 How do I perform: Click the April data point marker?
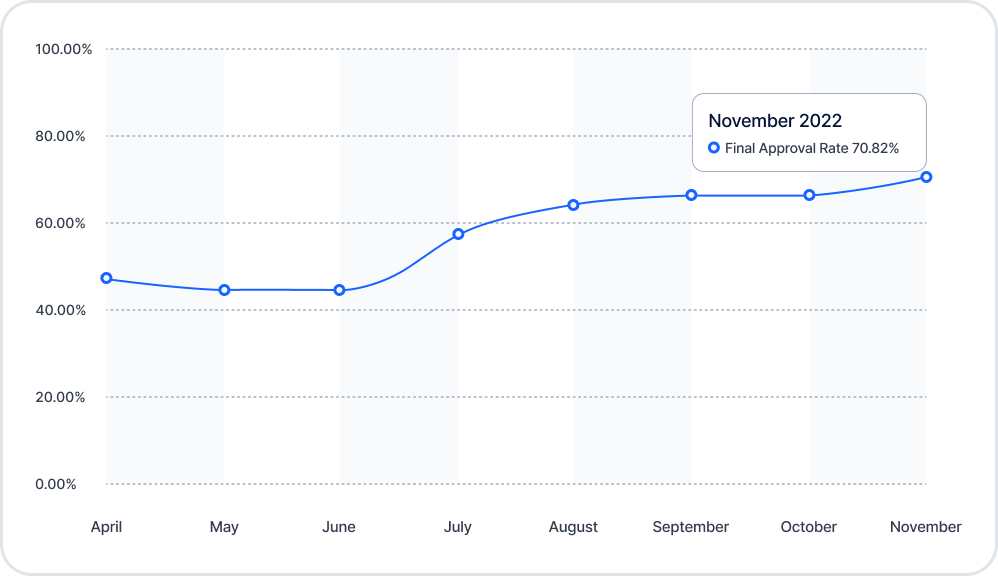coord(107,278)
